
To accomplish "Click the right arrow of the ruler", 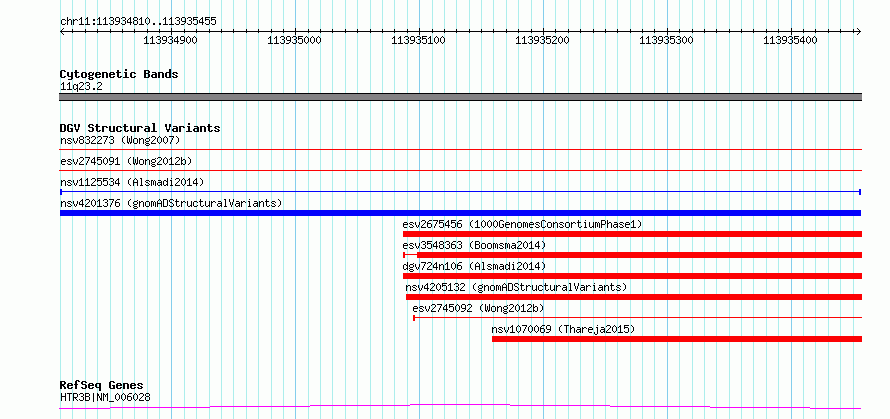I will 859,31.
